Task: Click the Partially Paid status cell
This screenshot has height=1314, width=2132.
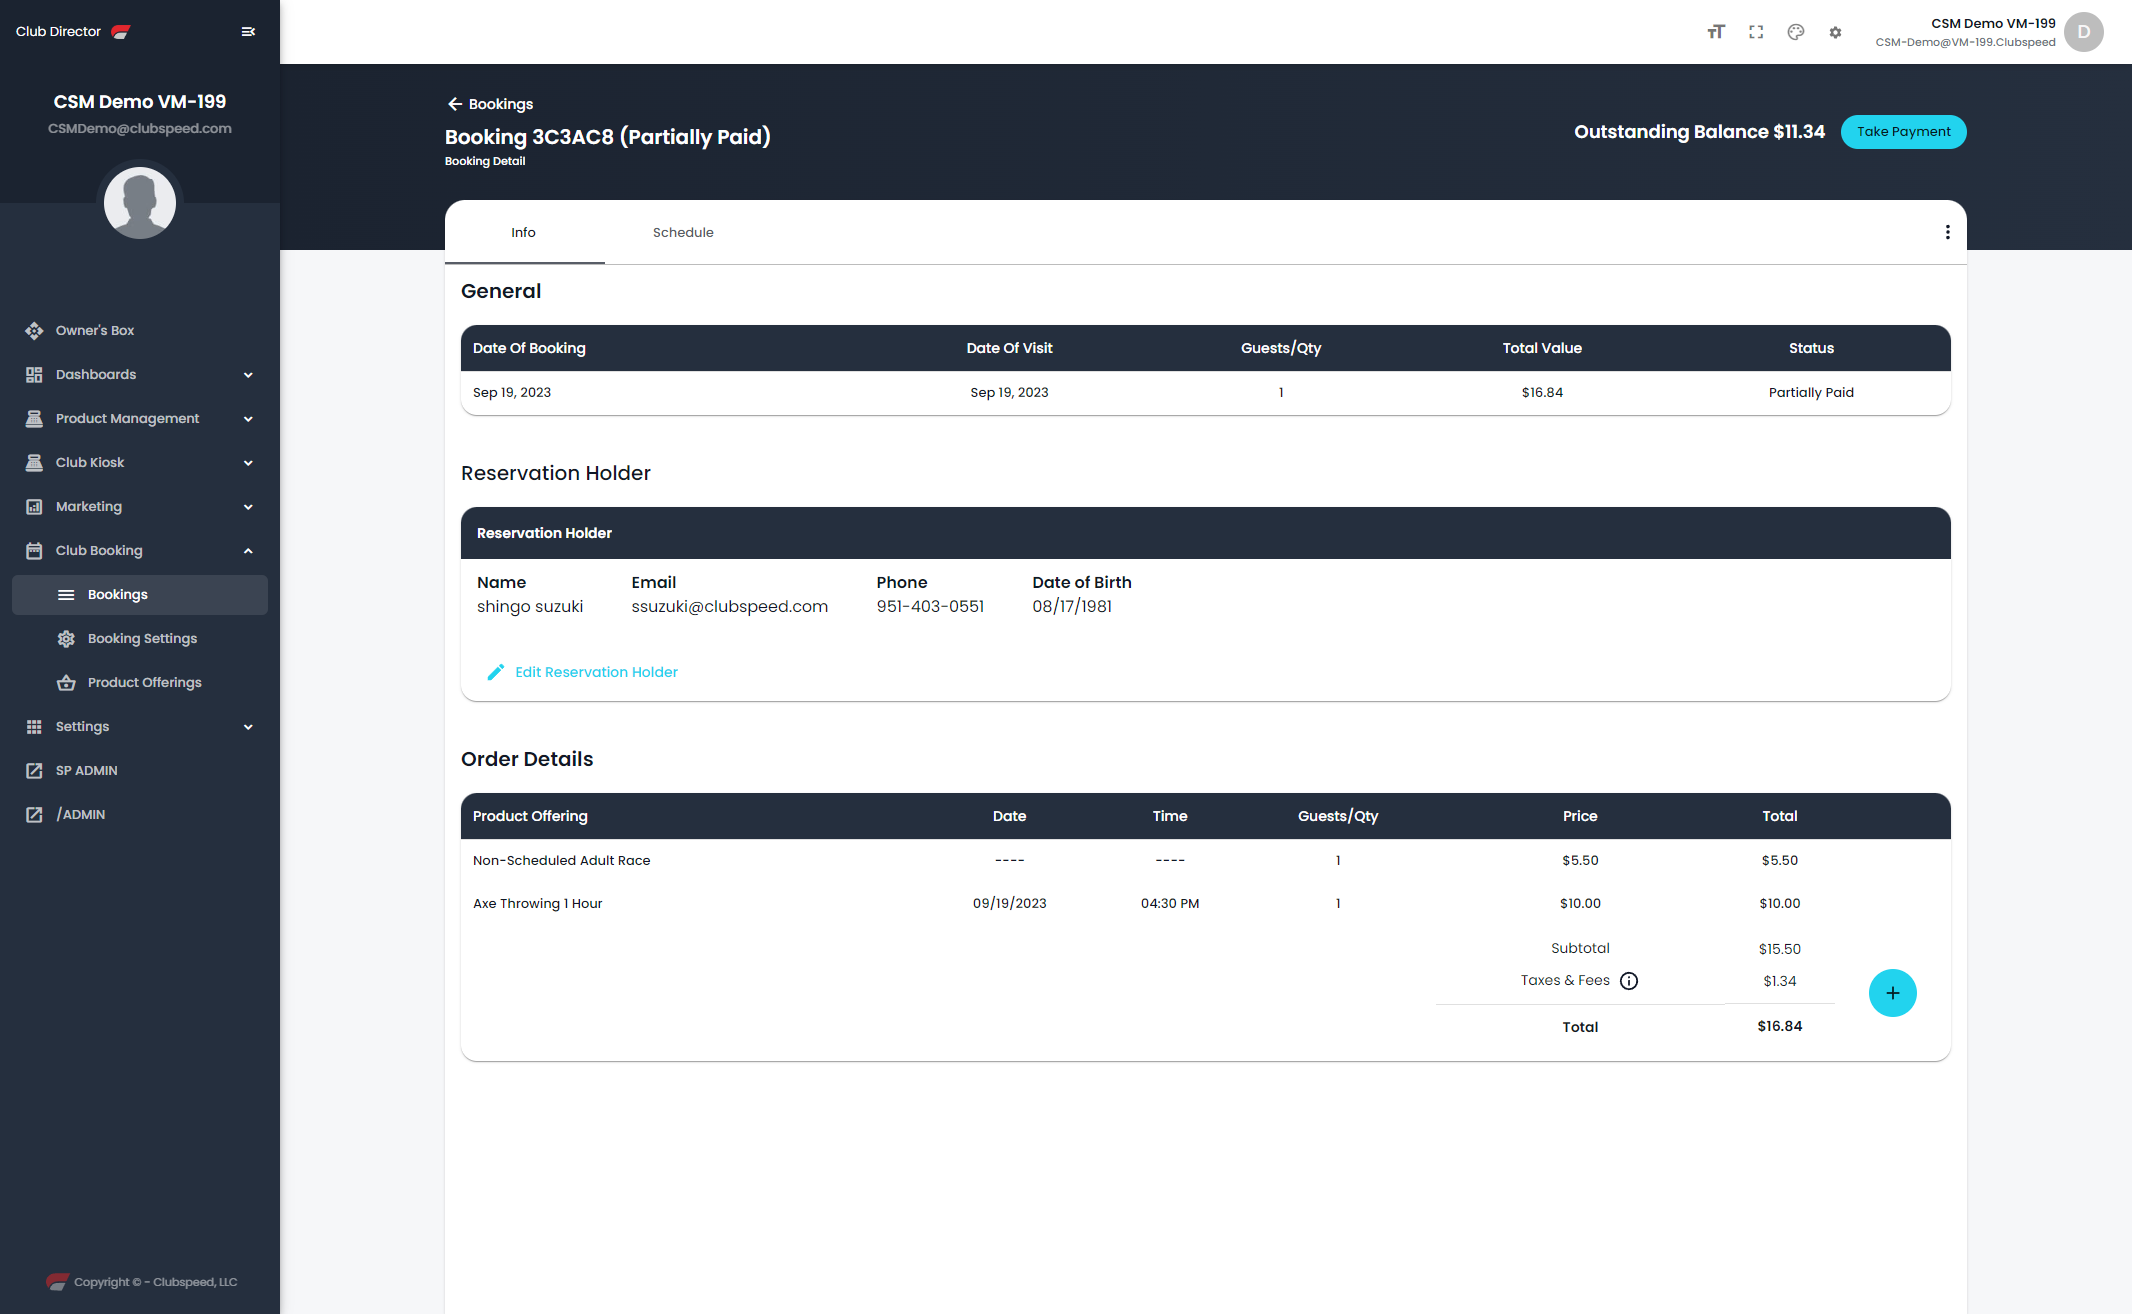Action: [1811, 392]
